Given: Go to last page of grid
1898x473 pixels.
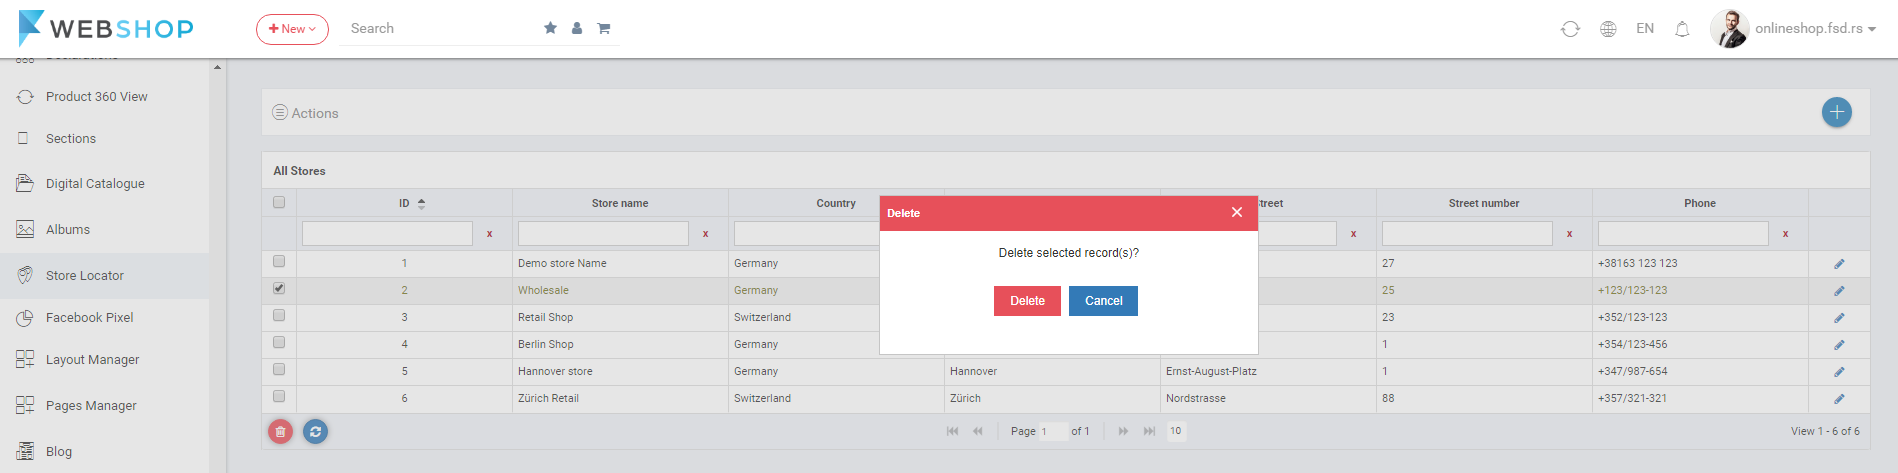Looking at the screenshot, I should 1149,431.
